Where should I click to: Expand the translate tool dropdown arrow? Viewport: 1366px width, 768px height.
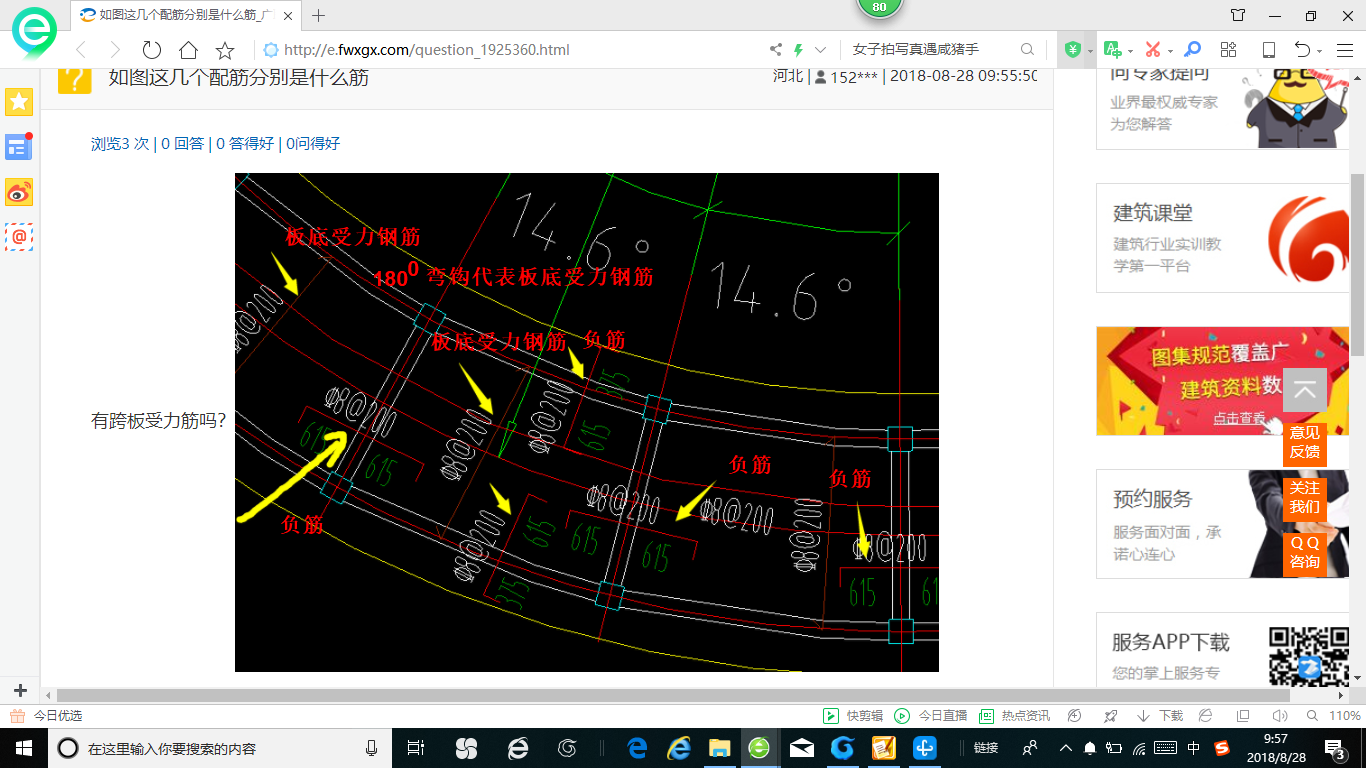coord(1130,51)
